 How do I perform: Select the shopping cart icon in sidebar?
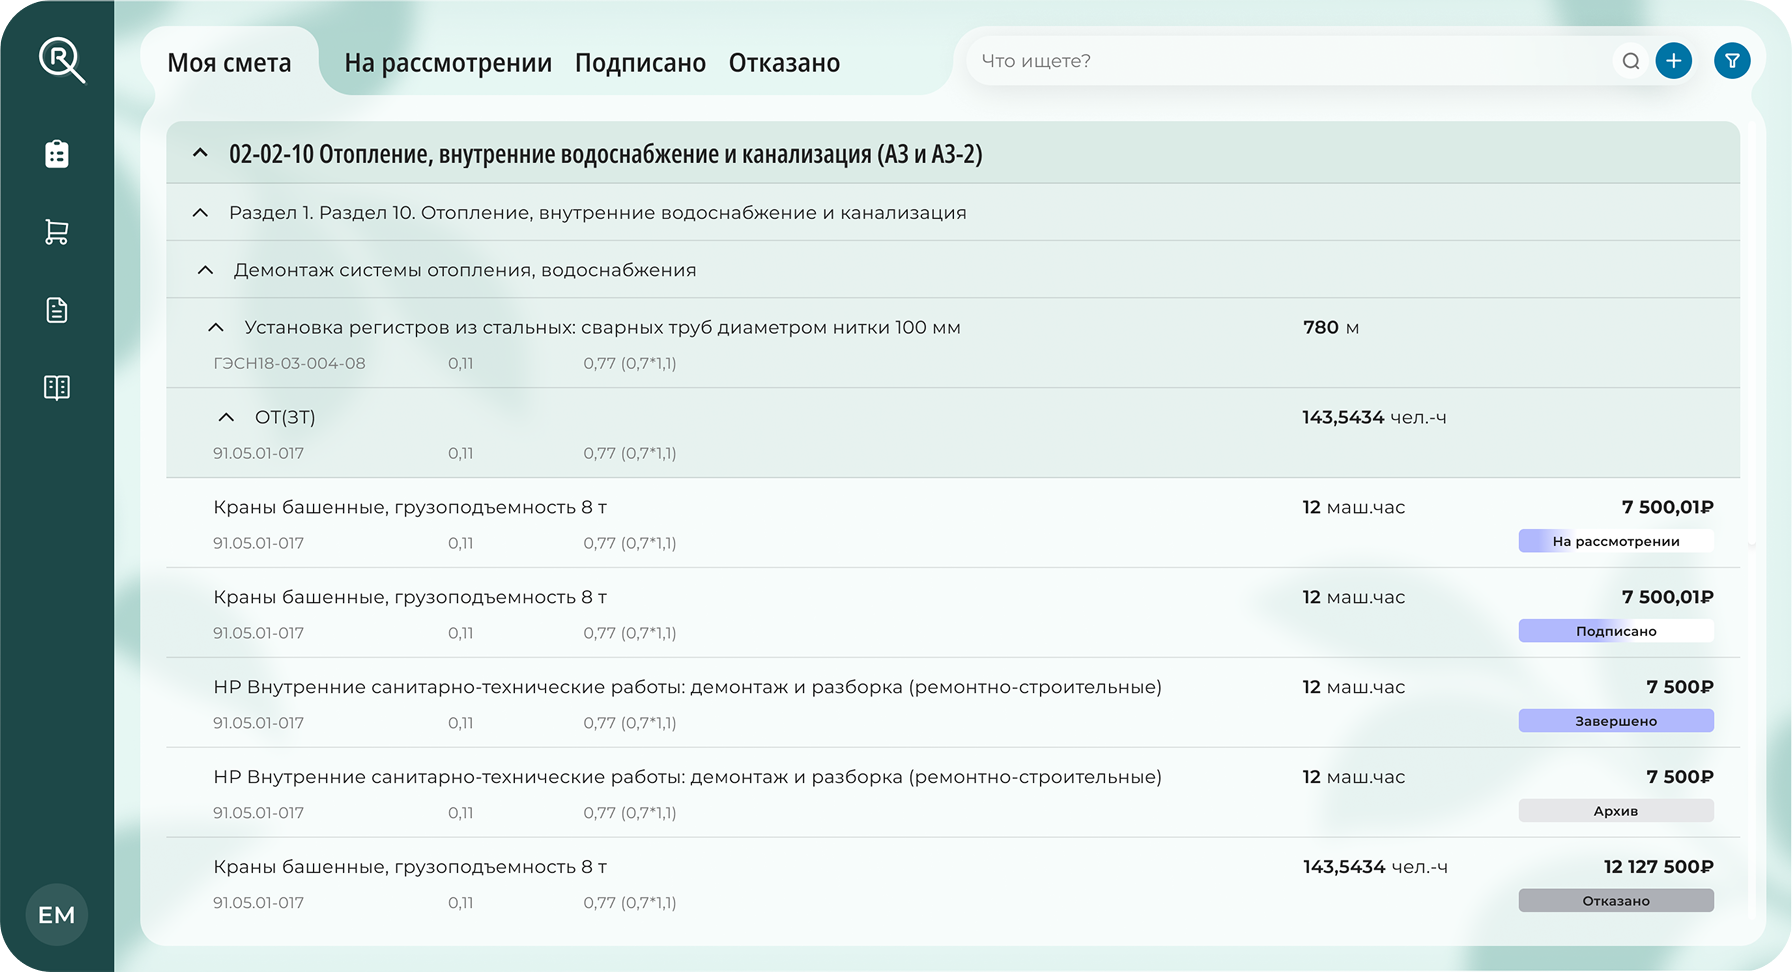[x=56, y=231]
